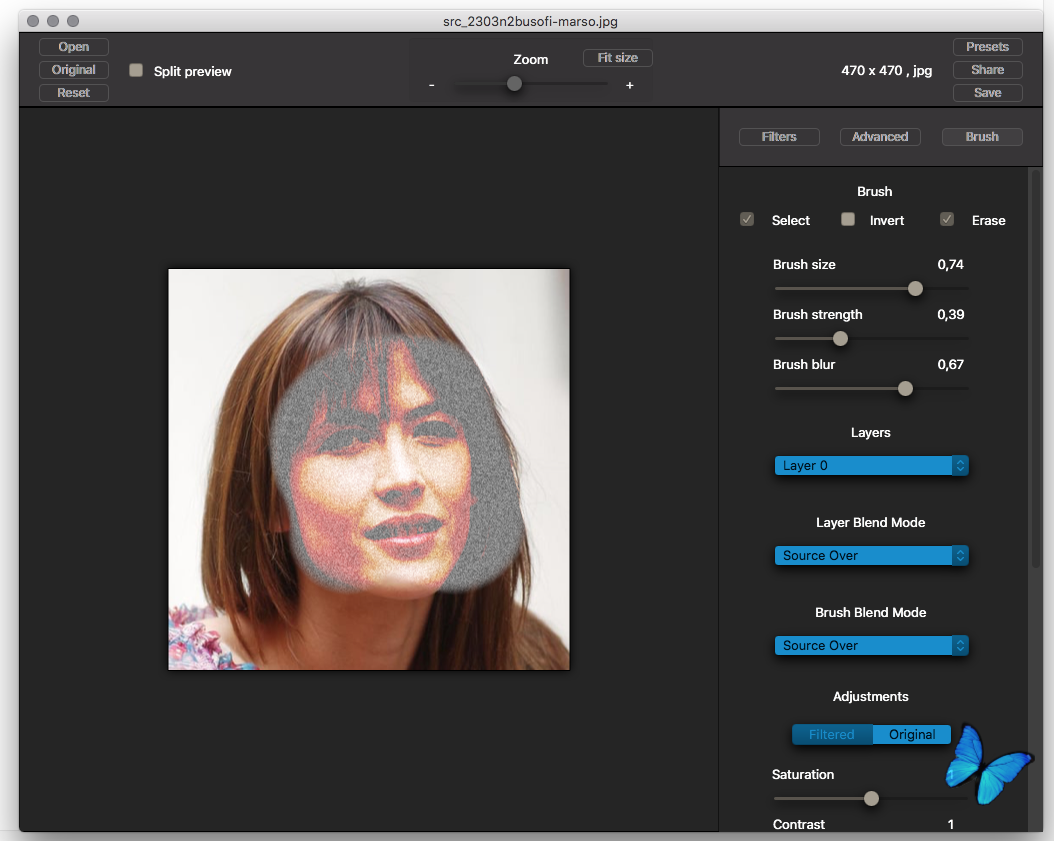Toggle the Select checkbox
1054x841 pixels.
(747, 219)
